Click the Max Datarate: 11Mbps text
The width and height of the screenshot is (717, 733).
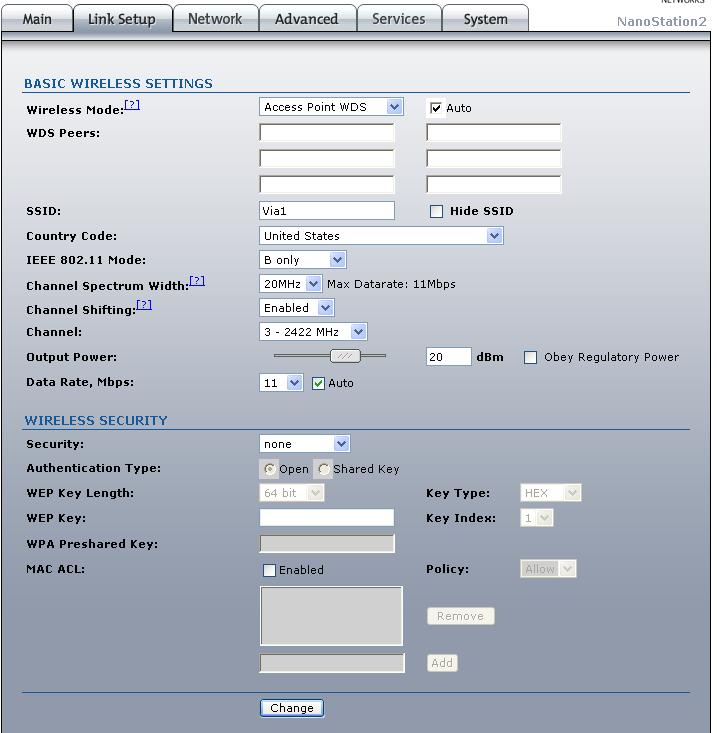[391, 284]
